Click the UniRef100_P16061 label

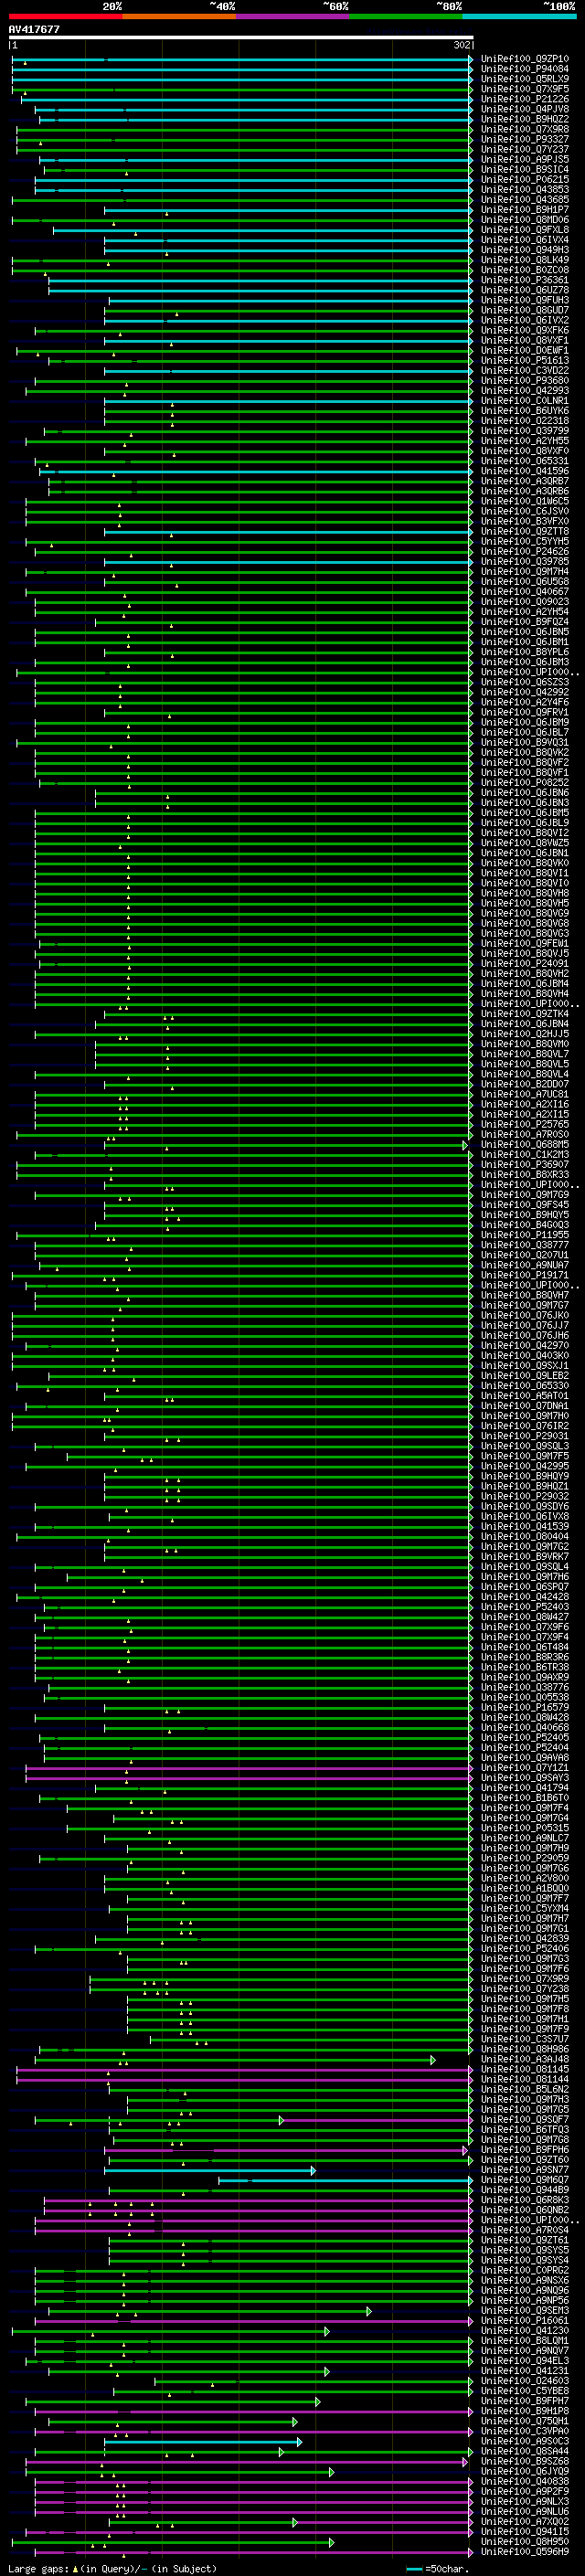[x=525, y=2321]
